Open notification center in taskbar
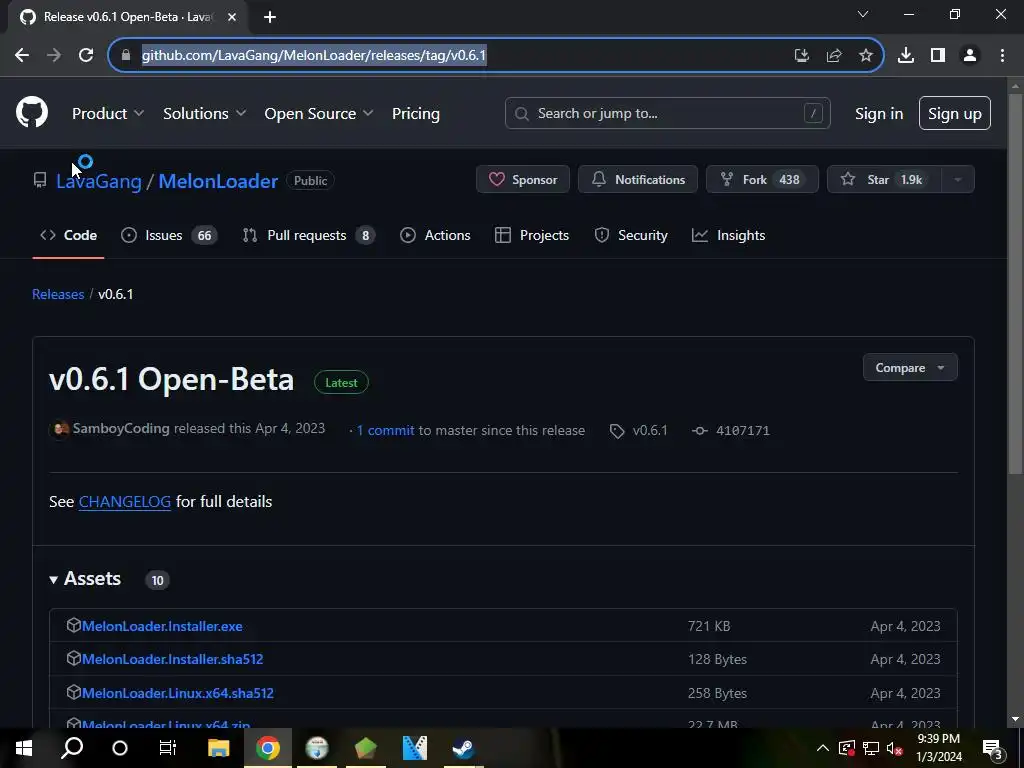This screenshot has height=768, width=1024. [993, 748]
